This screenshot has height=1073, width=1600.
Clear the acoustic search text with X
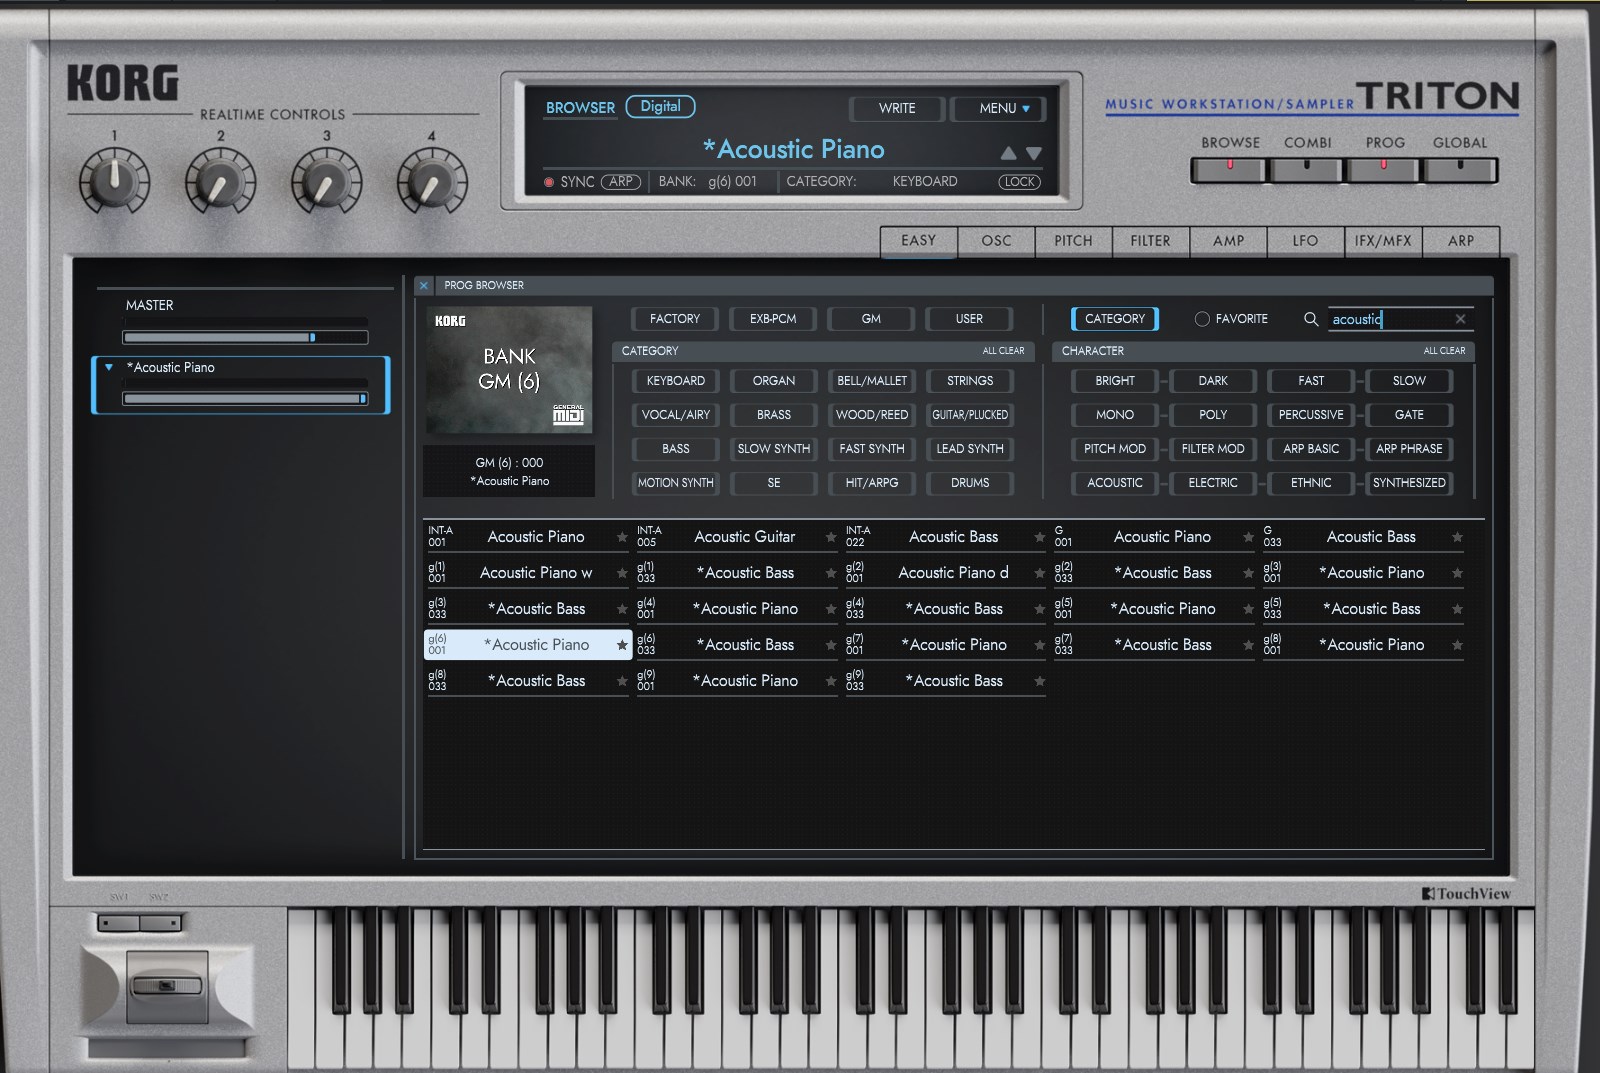click(1460, 319)
